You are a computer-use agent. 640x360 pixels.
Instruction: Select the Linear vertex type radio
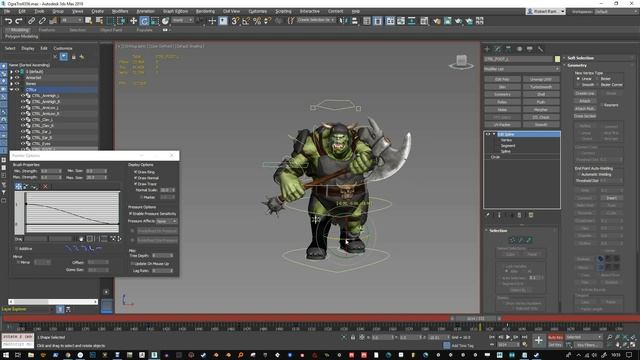tap(578, 78)
